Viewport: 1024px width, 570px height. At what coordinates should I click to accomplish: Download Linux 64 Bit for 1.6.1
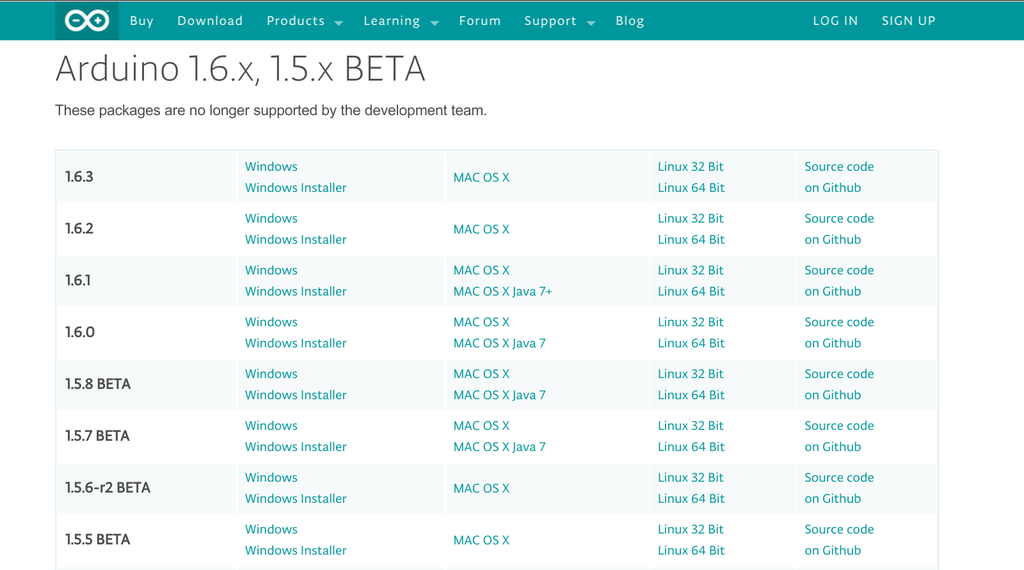click(x=691, y=291)
